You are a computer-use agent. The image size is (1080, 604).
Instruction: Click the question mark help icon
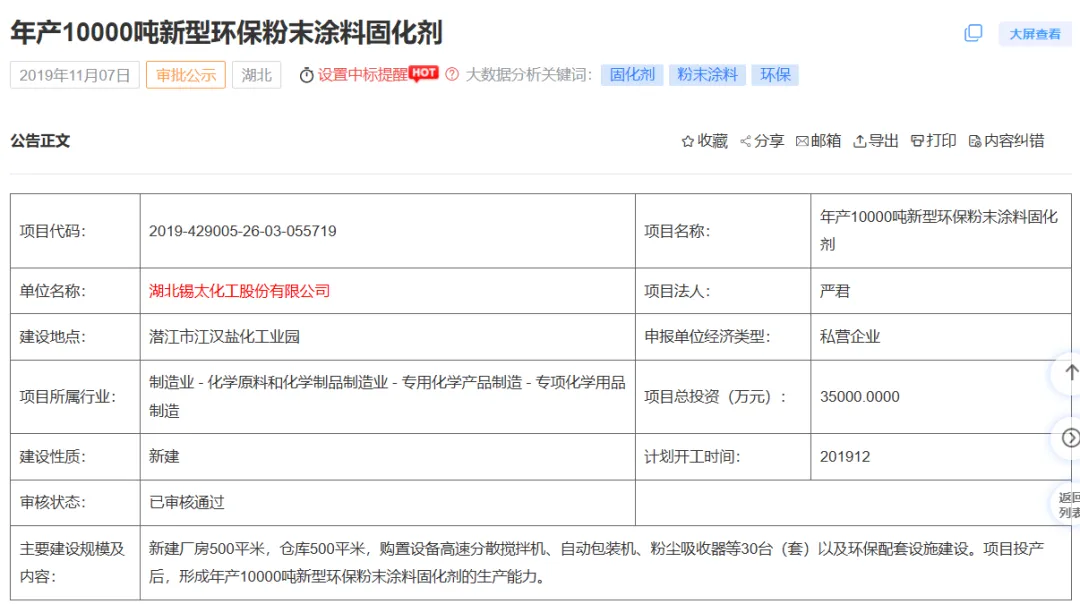[x=452, y=75]
